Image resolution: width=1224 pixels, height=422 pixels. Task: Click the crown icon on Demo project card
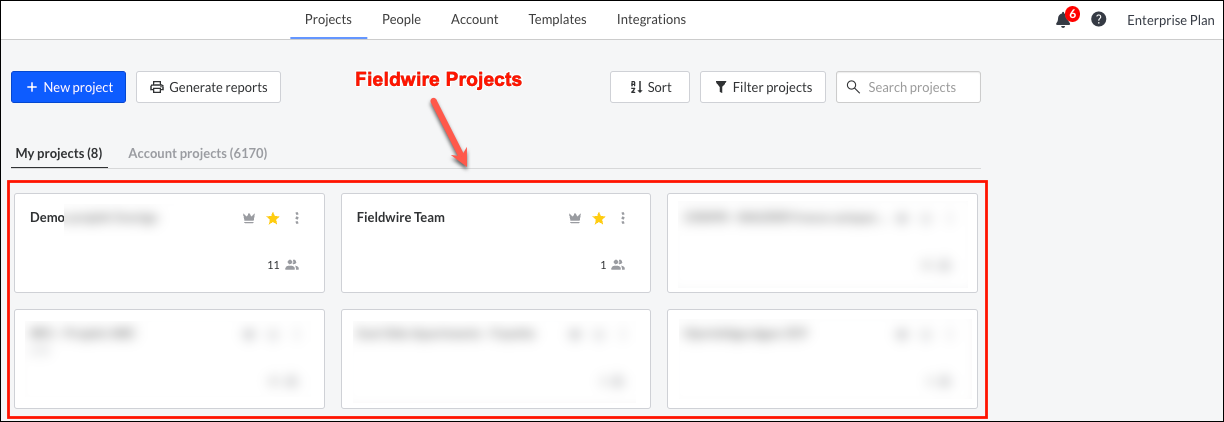(x=249, y=218)
